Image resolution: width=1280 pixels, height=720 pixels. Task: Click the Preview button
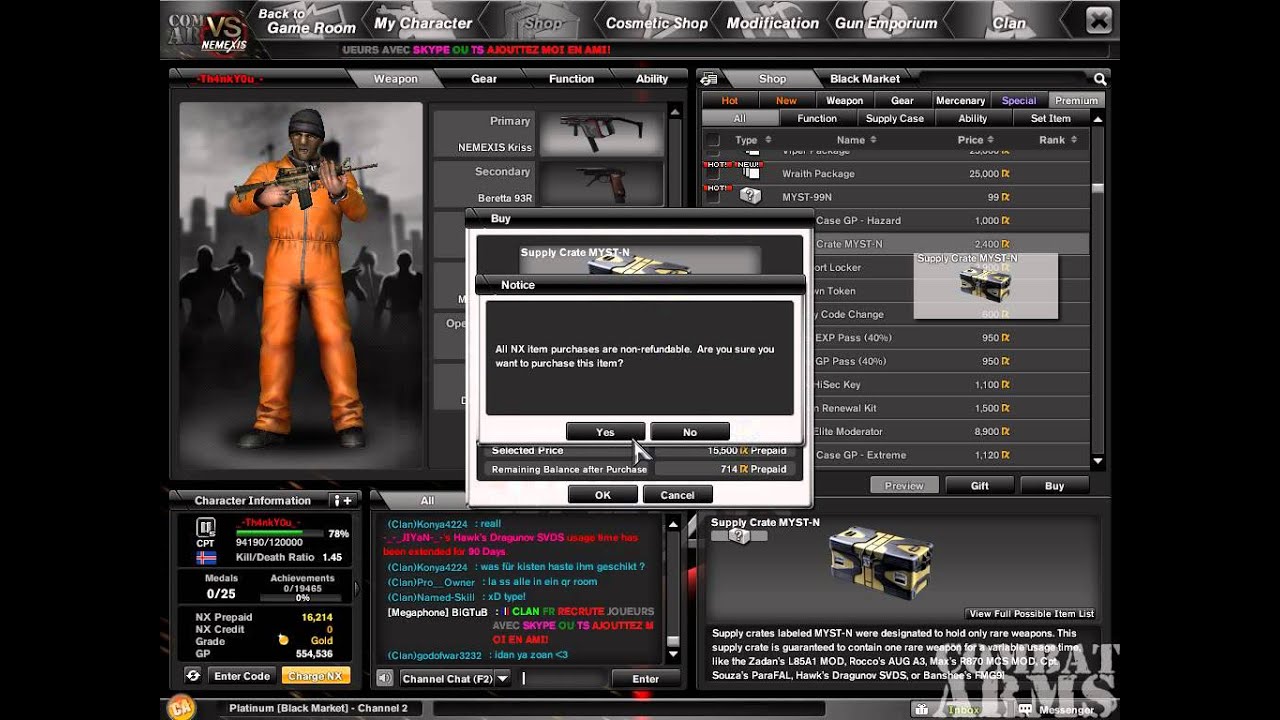click(904, 485)
